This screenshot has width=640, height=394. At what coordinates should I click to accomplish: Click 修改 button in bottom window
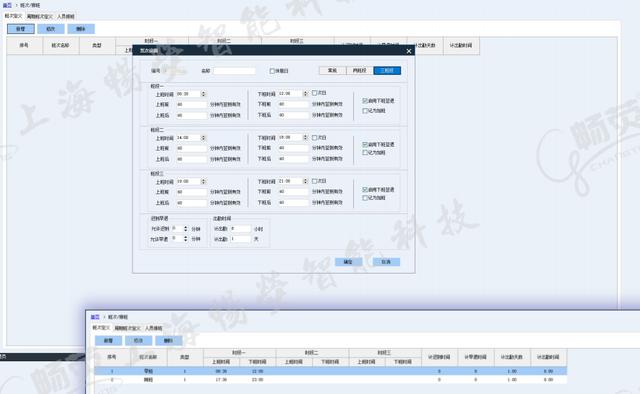138,341
